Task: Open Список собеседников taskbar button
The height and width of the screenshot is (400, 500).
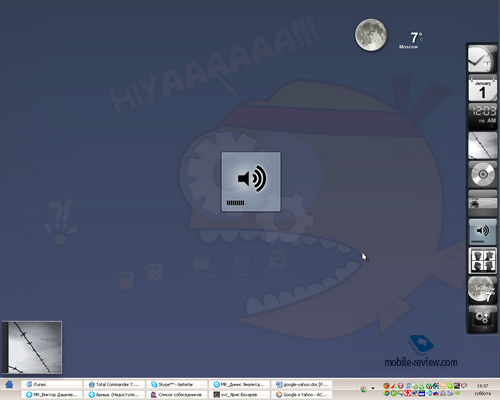Action: [177, 394]
